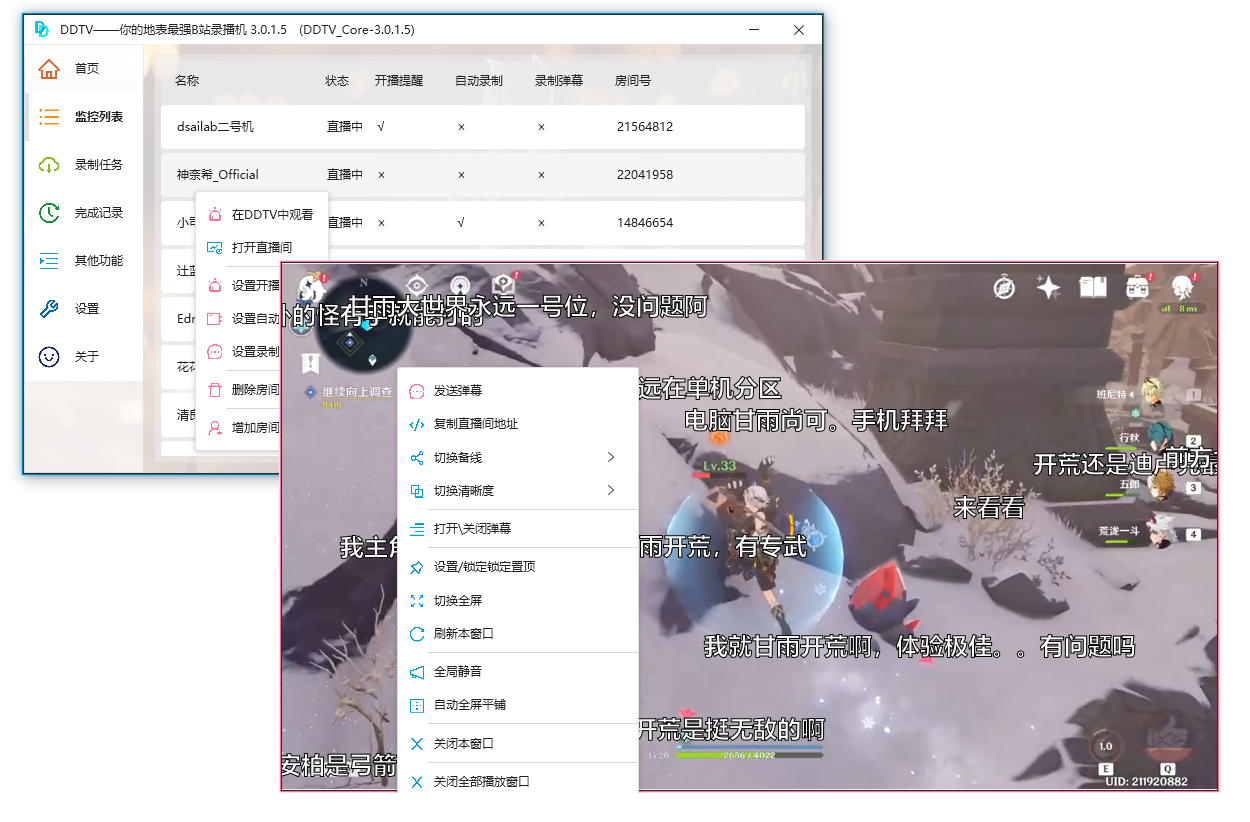The image size is (1250, 822).
Task: Click the 设置开播 reminder TV icon
Action: point(214,286)
